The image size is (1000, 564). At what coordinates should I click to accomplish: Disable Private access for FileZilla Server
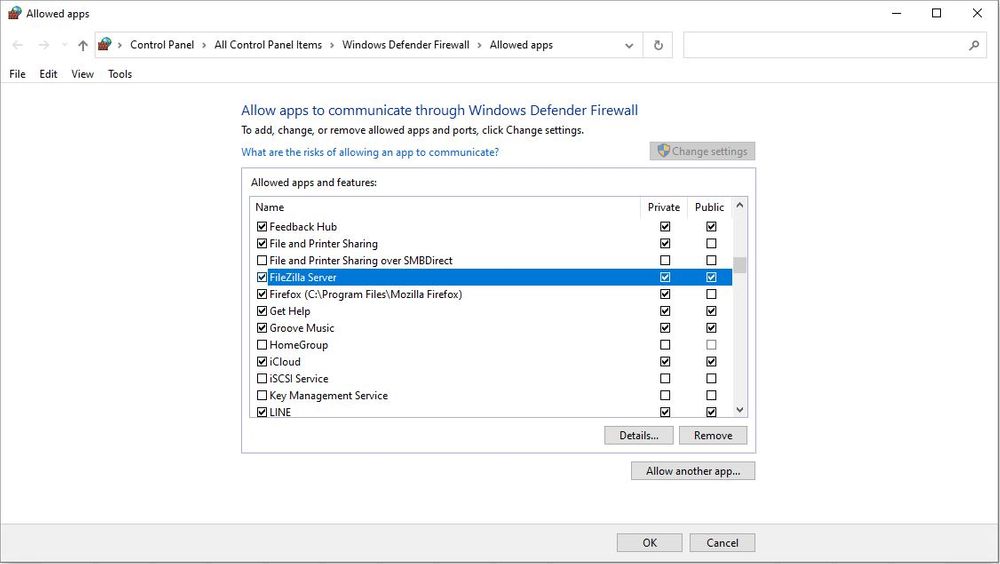tap(665, 277)
